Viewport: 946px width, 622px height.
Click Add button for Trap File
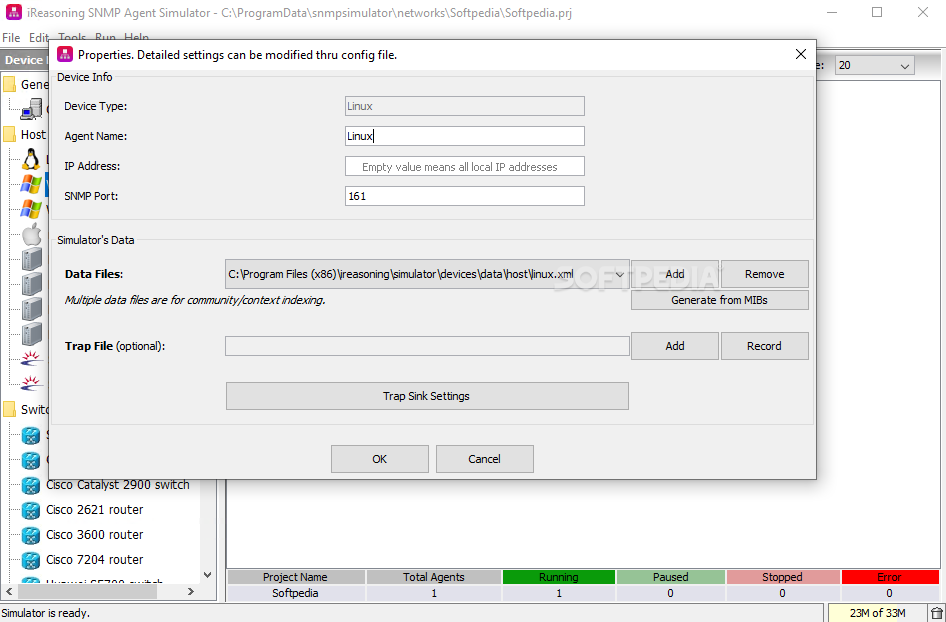click(675, 346)
